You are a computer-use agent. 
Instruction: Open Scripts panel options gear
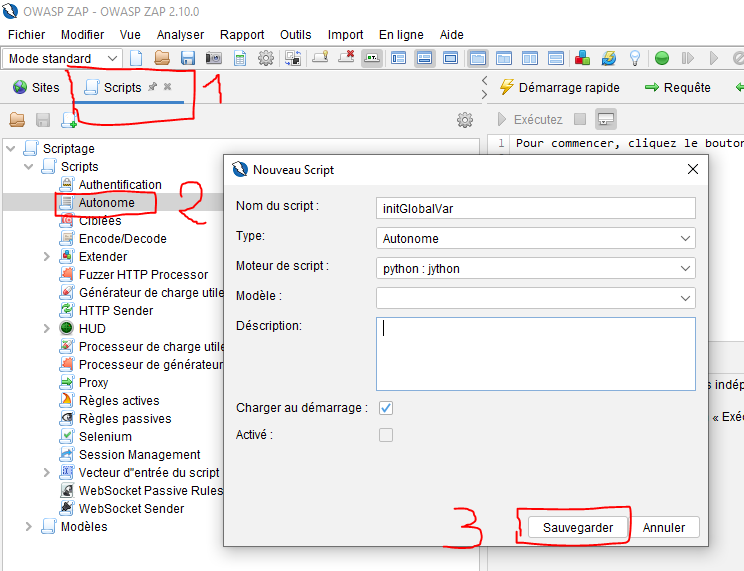click(x=465, y=120)
